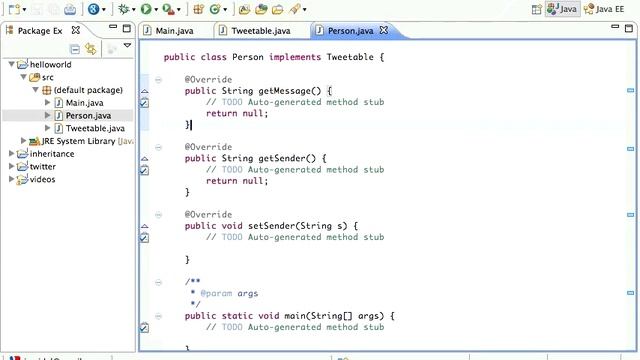Image resolution: width=640 pixels, height=360 pixels.
Task: Click the Run External Tools icon
Action: coord(168,9)
